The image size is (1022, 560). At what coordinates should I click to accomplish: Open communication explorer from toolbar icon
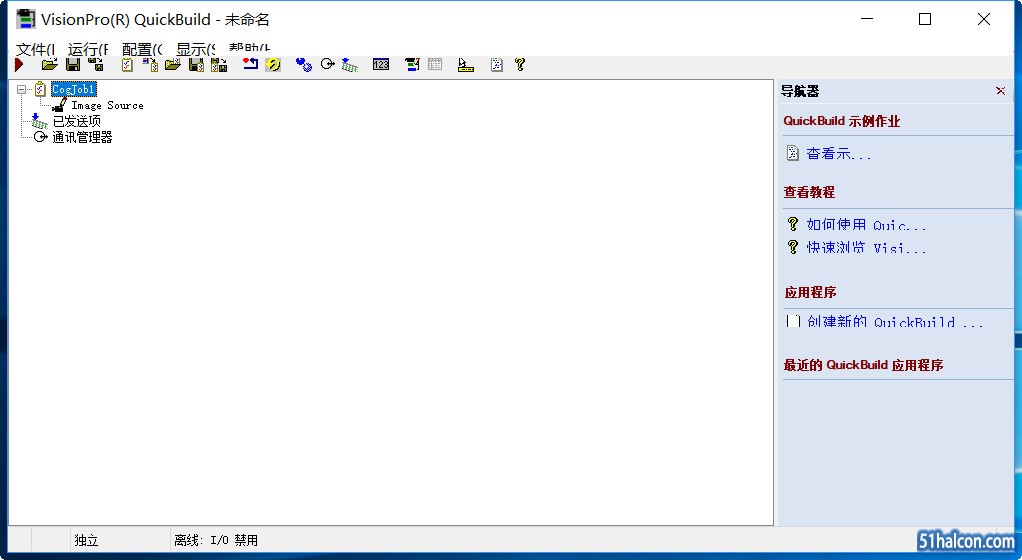(328, 64)
